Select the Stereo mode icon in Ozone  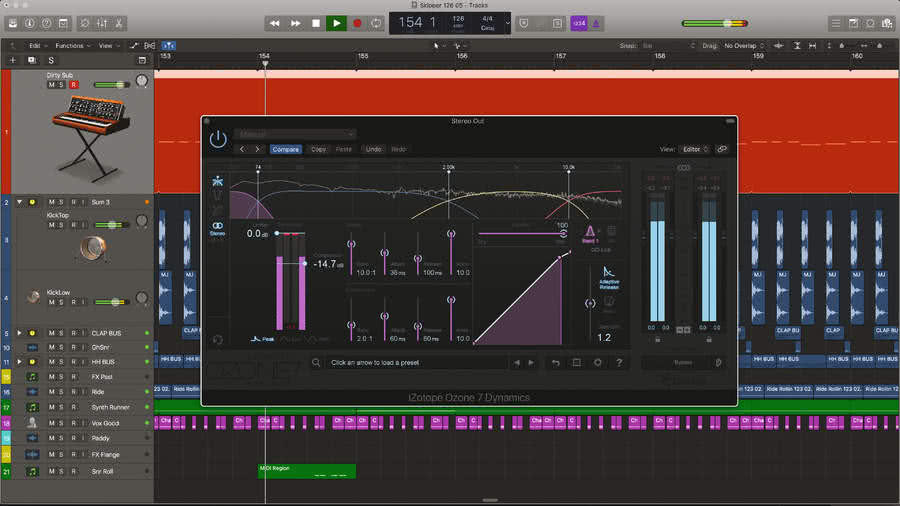[218, 228]
